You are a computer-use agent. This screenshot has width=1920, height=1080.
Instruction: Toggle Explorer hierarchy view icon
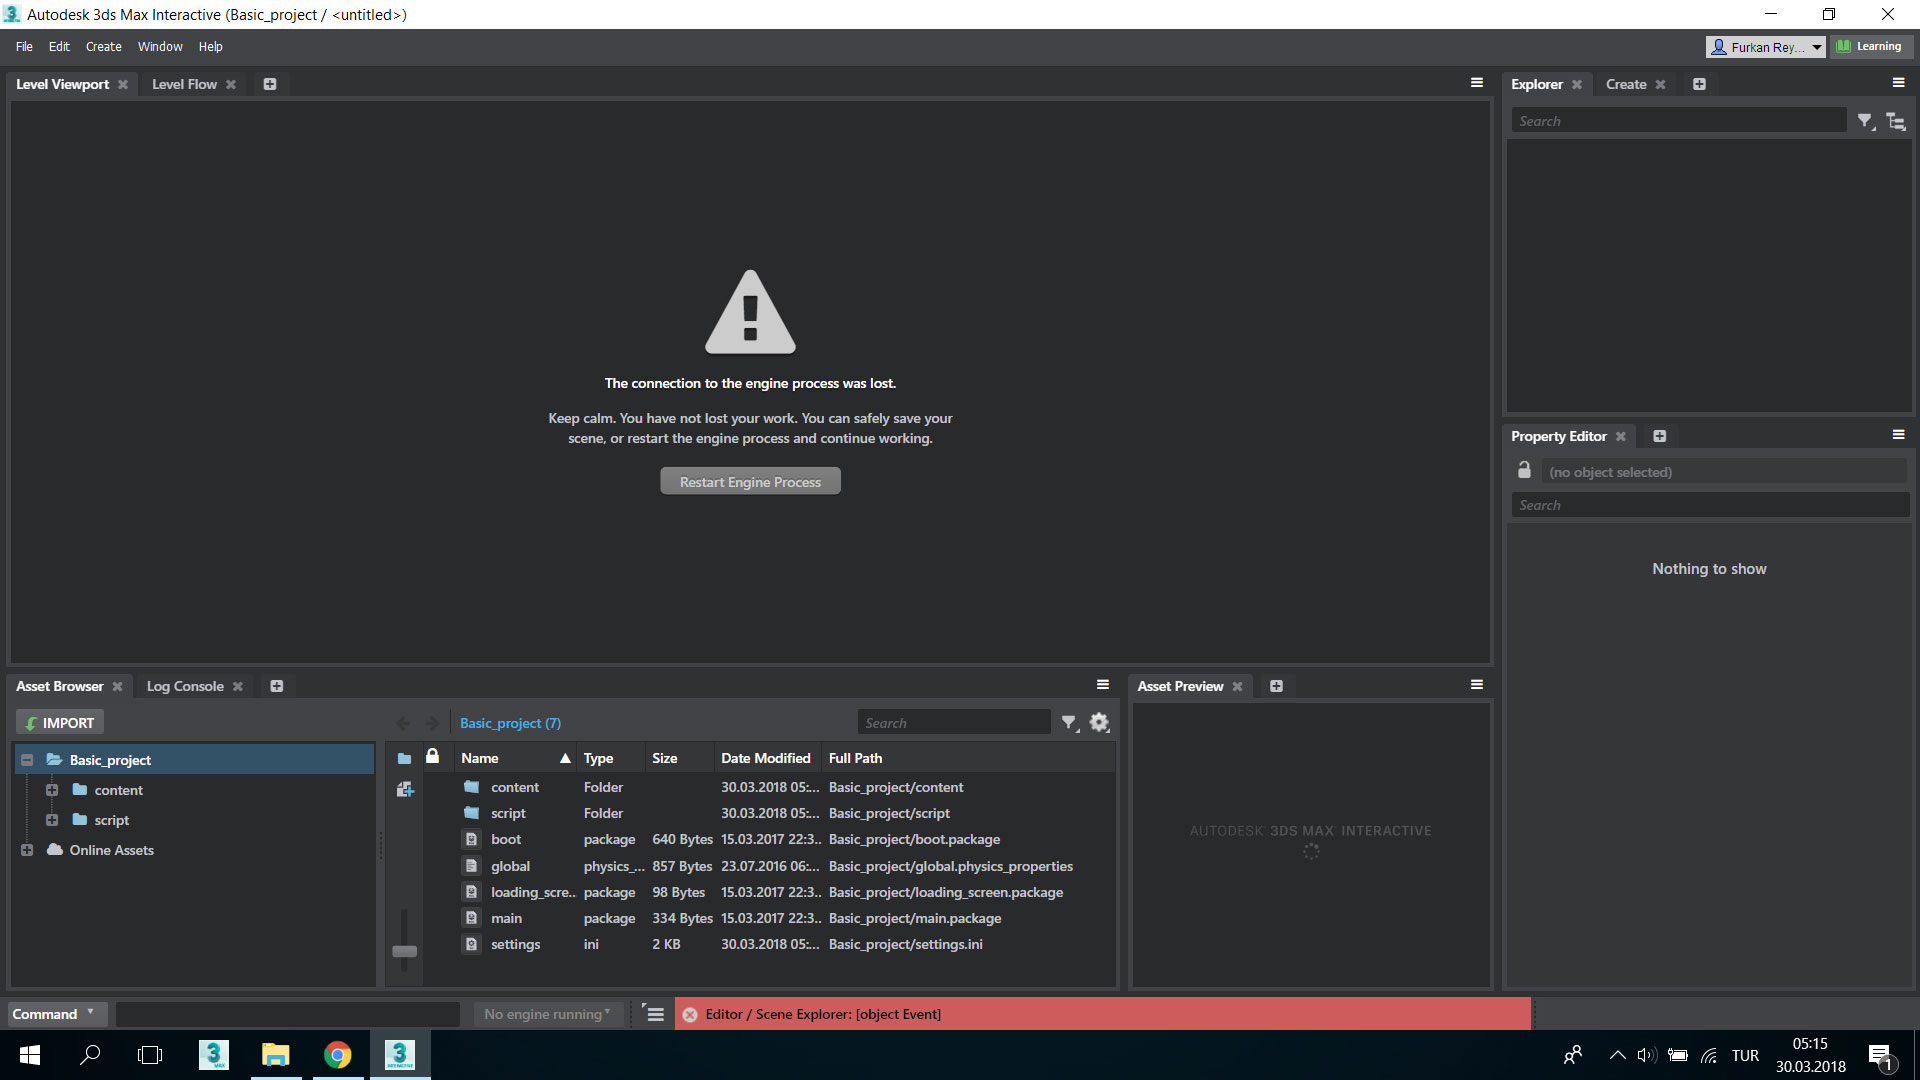(1896, 121)
